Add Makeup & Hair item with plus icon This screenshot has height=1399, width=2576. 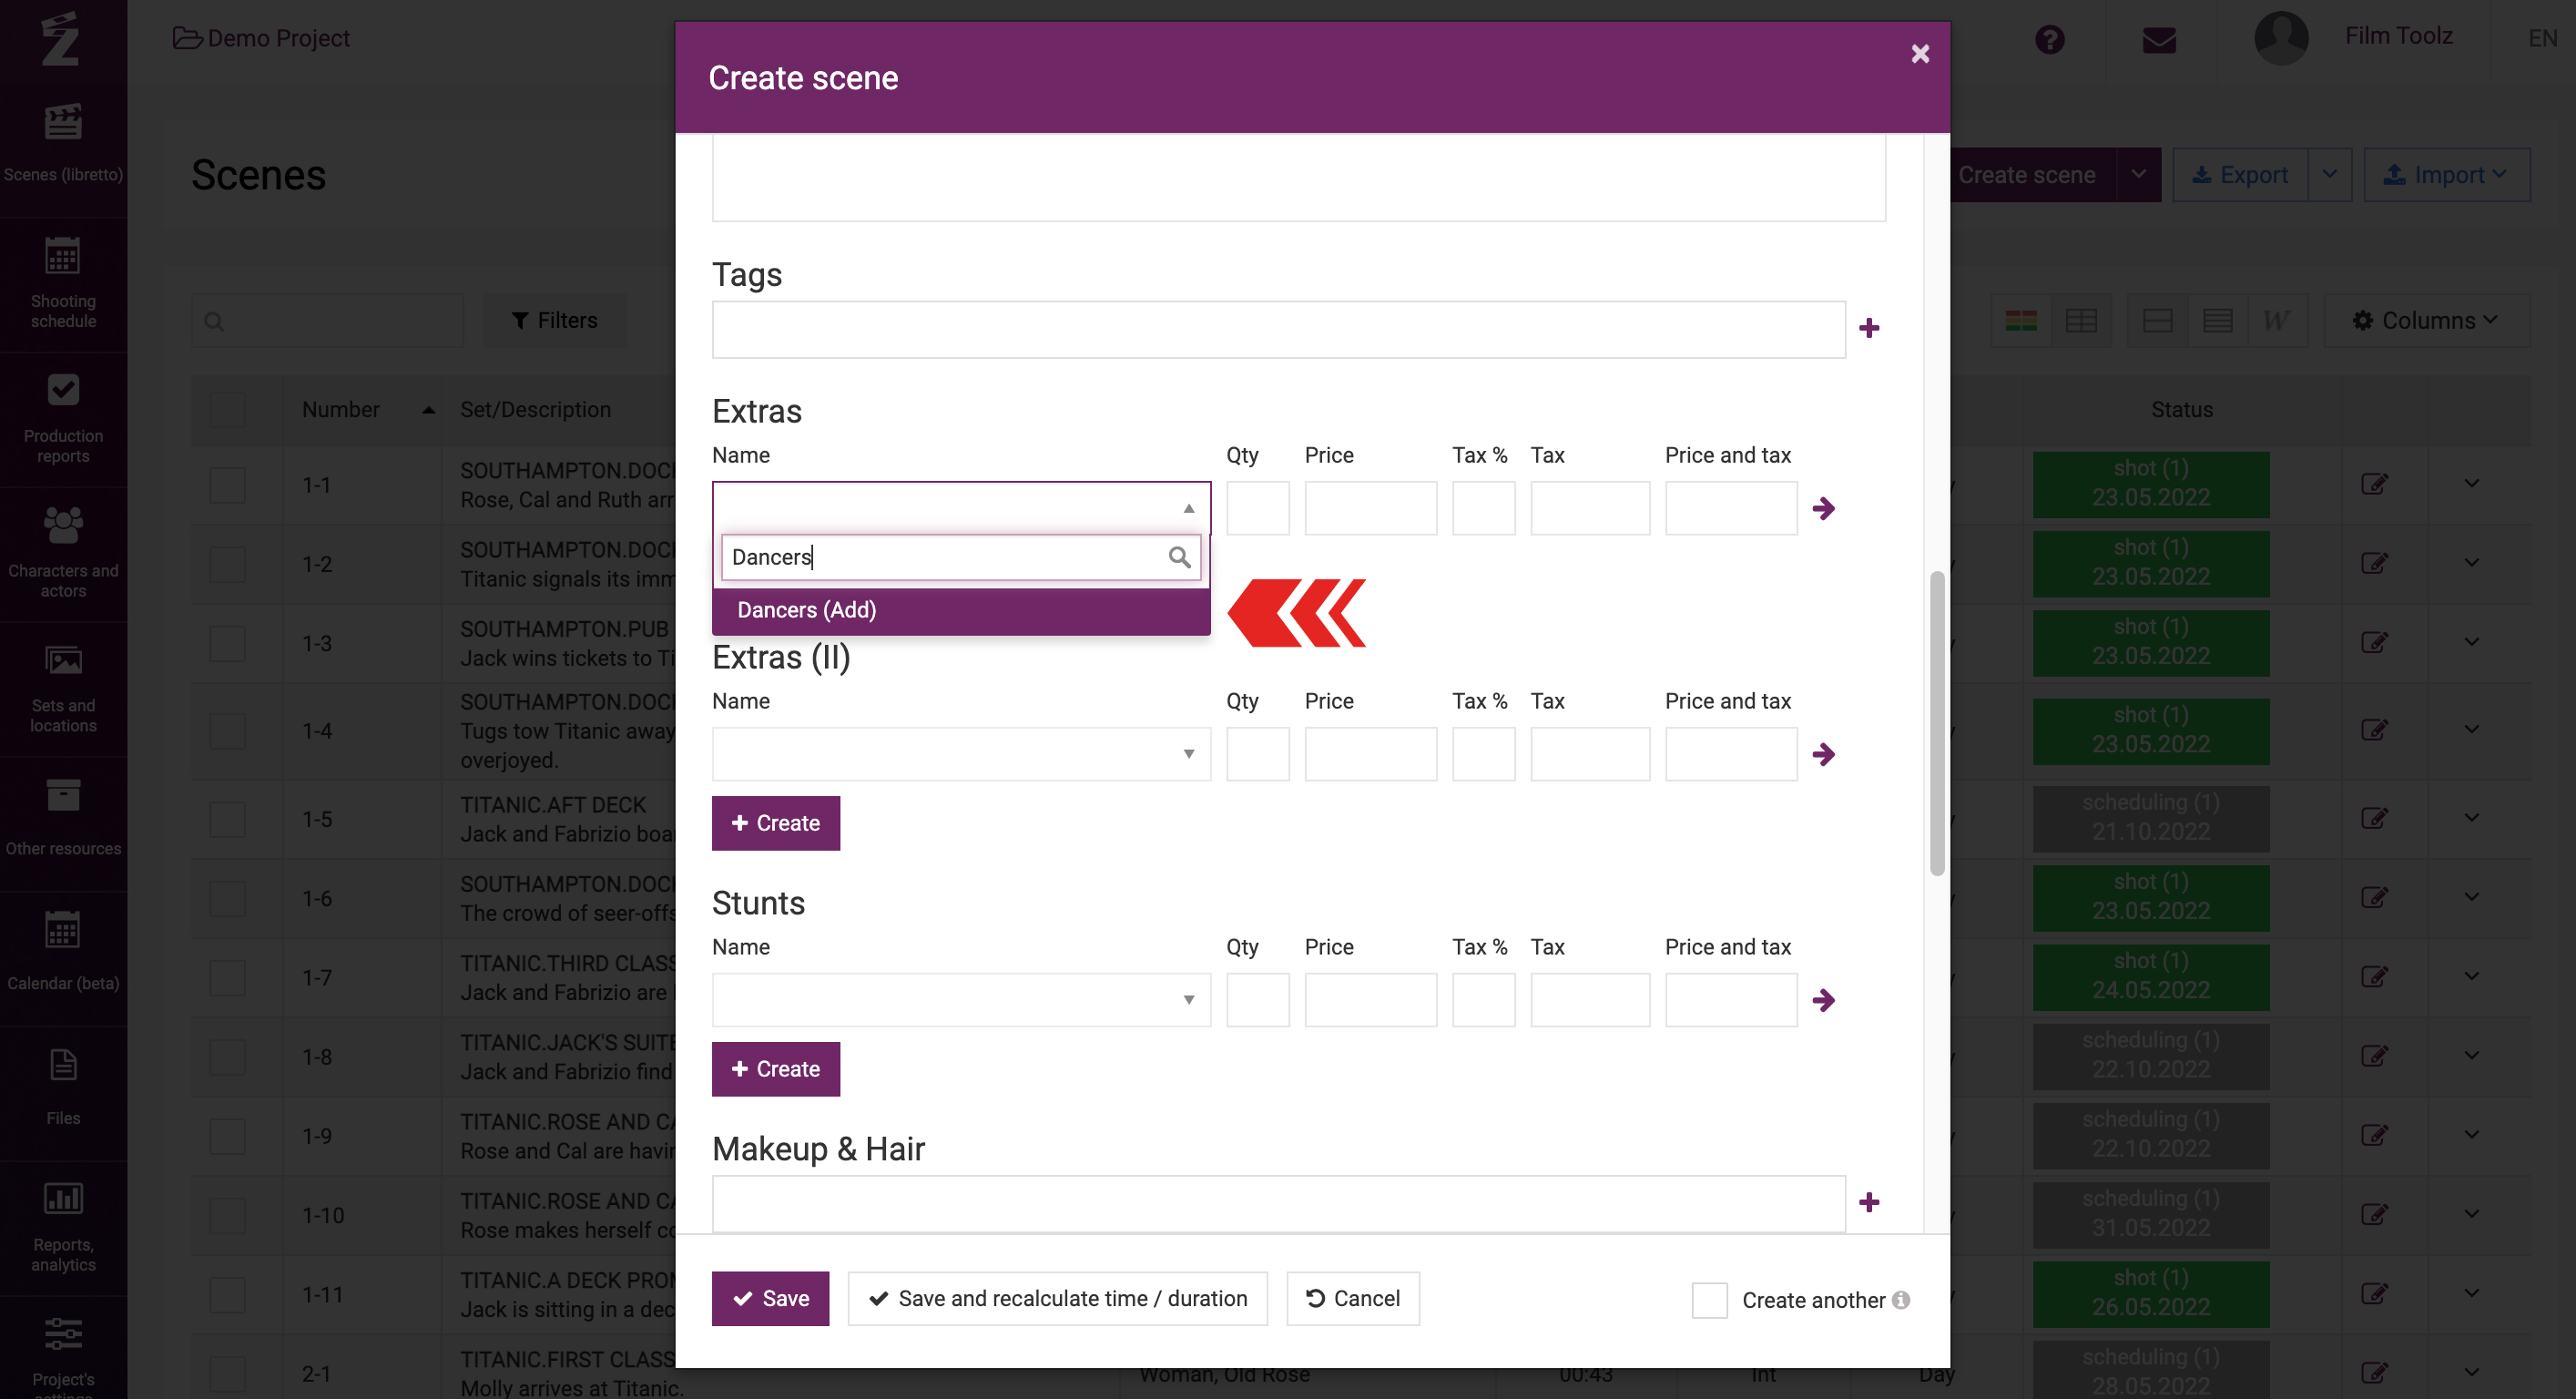(1869, 1202)
